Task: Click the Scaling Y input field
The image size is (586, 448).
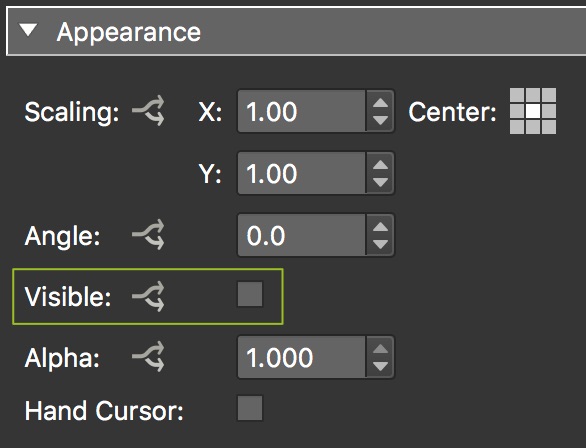Action: pos(302,173)
